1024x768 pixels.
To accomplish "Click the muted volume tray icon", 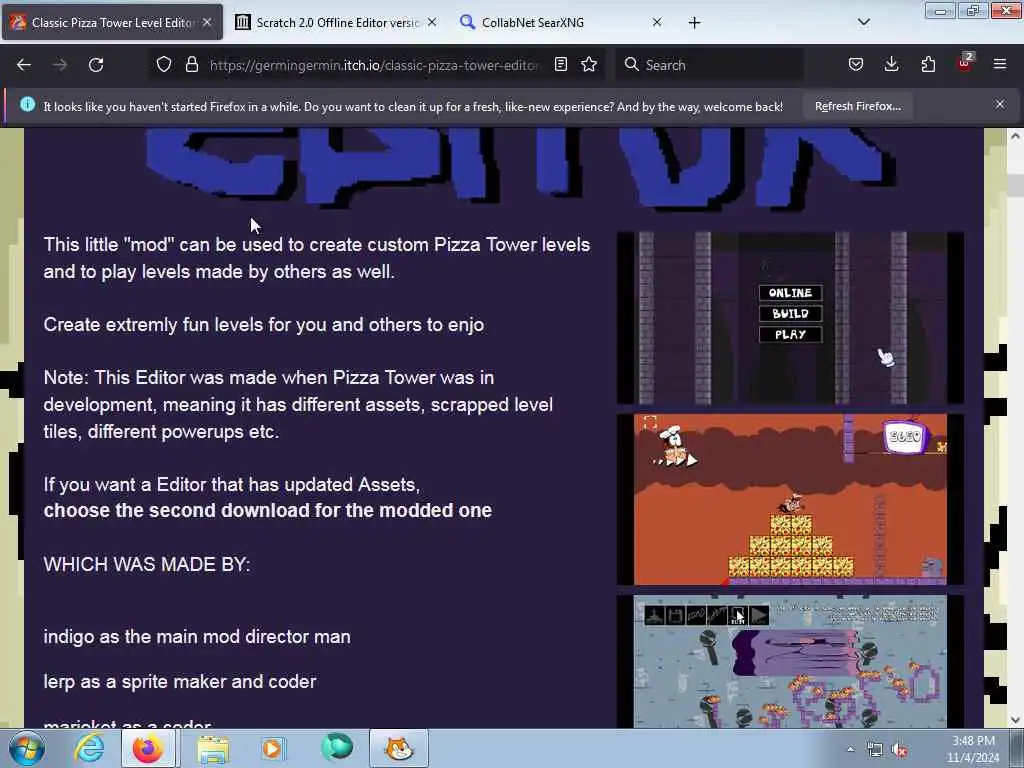I will [899, 750].
